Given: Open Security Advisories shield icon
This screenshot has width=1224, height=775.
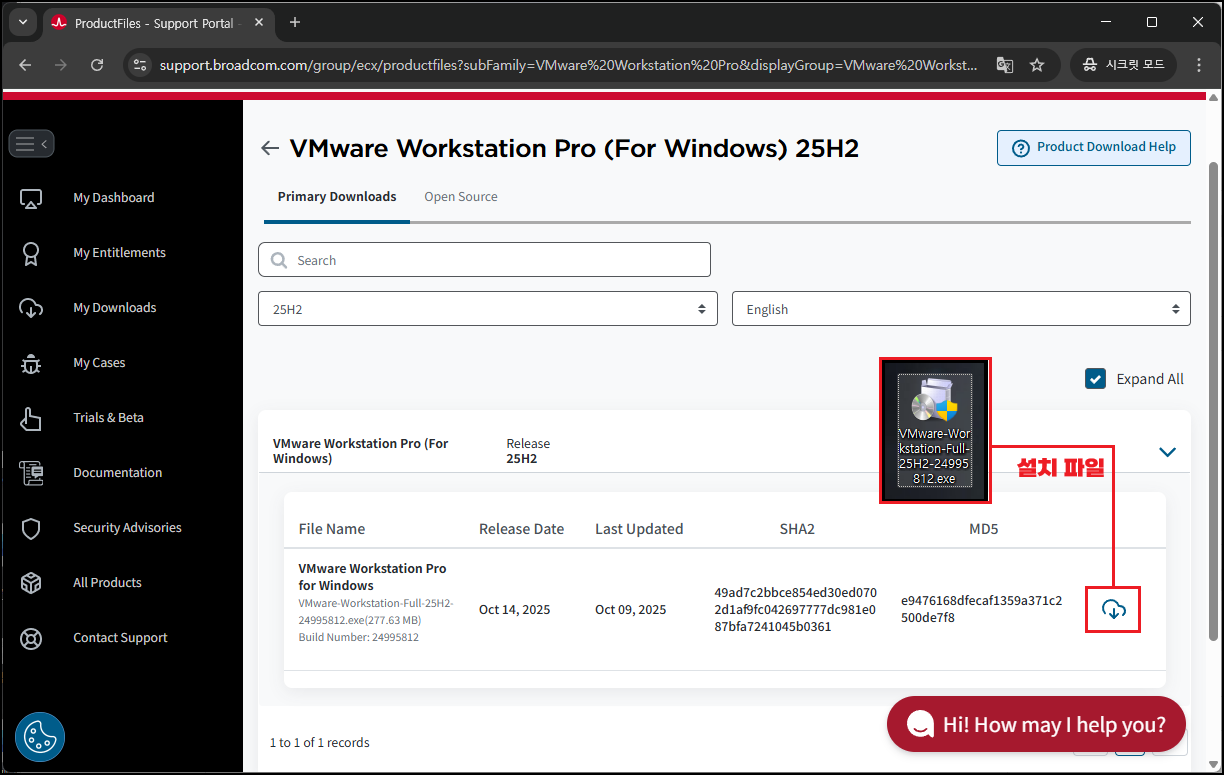Looking at the screenshot, I should (31, 528).
